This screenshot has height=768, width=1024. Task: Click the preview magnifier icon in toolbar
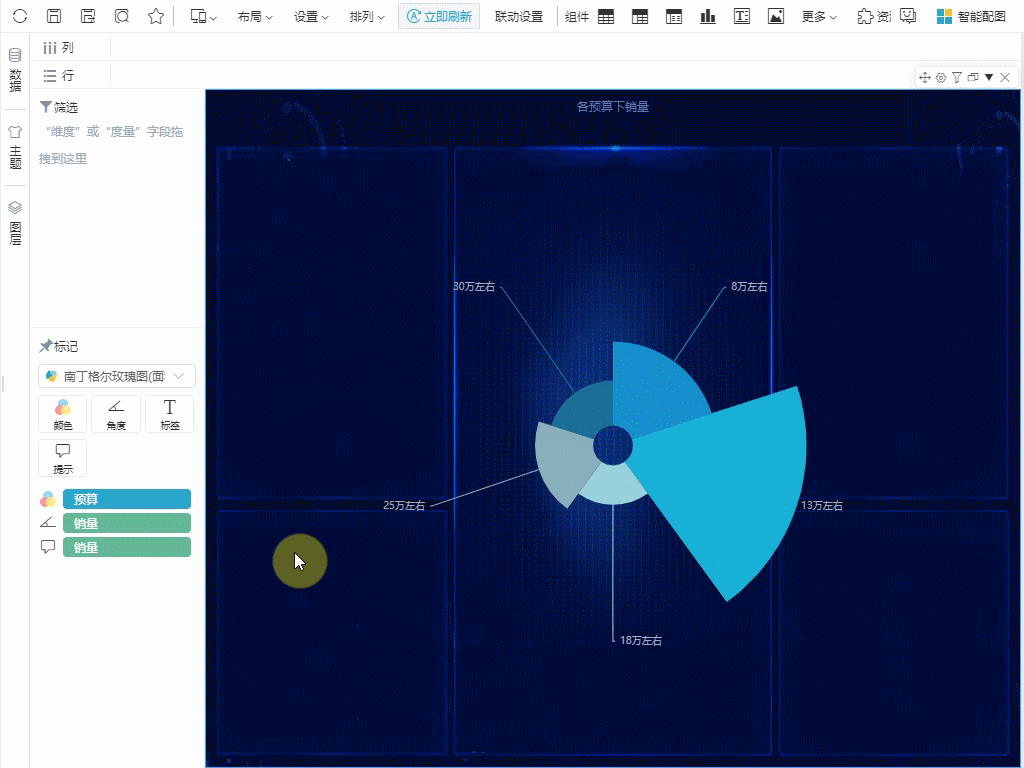click(x=122, y=16)
